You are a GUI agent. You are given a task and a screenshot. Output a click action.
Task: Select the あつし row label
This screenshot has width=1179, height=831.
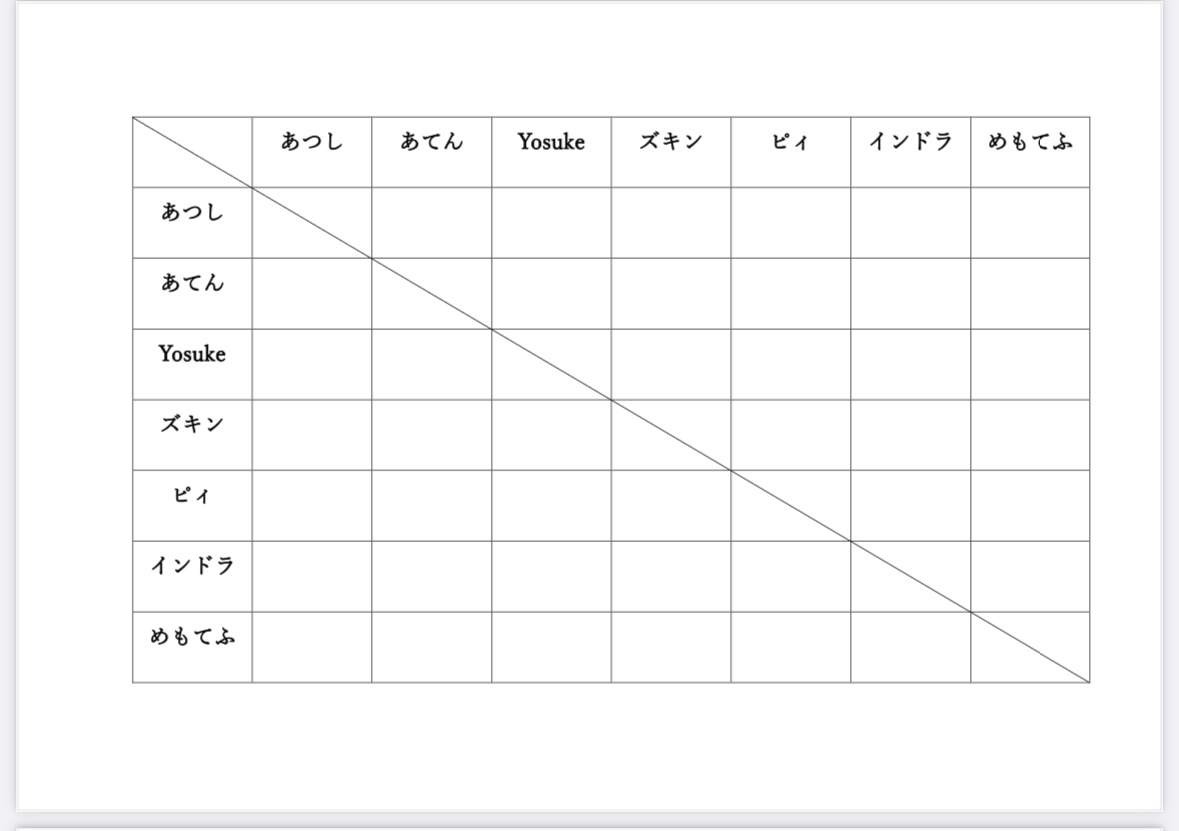(192, 223)
